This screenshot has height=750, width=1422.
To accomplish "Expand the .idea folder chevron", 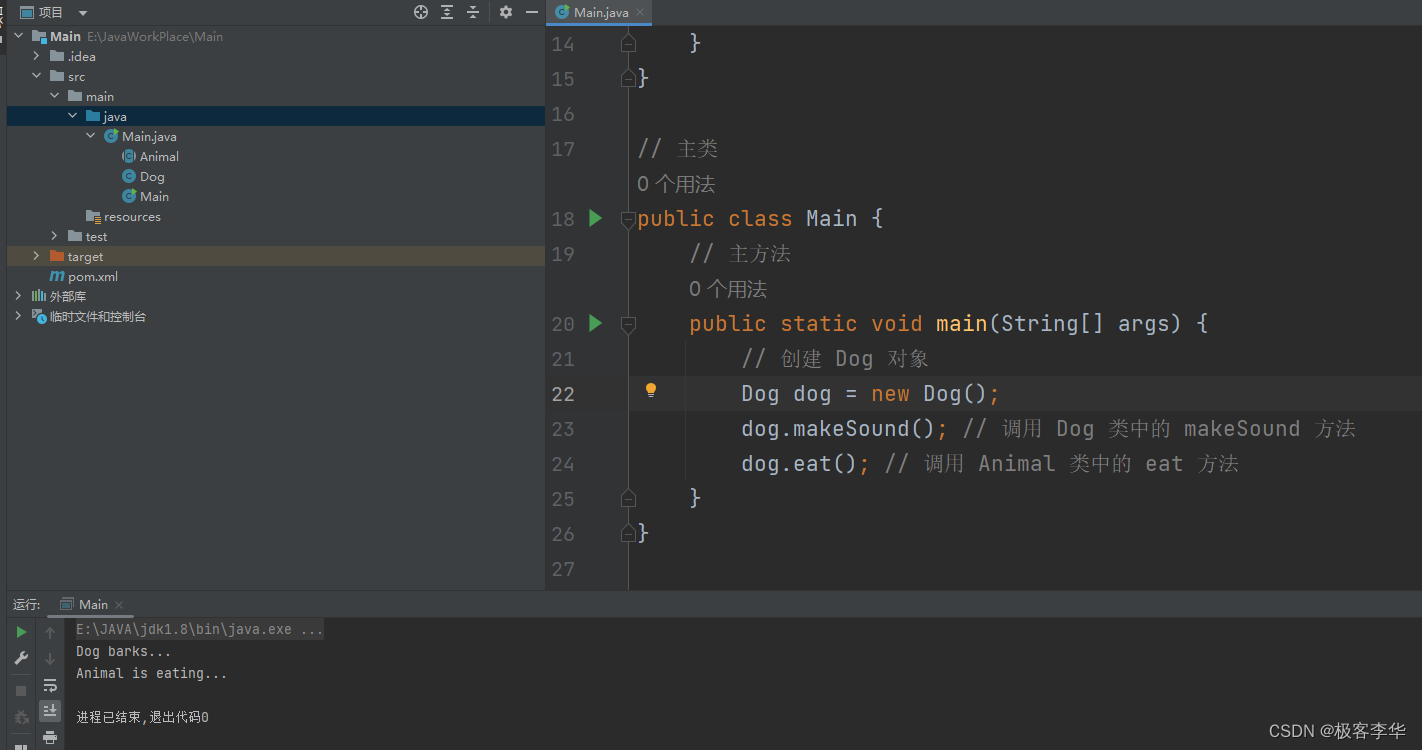I will pyautogui.click(x=37, y=56).
